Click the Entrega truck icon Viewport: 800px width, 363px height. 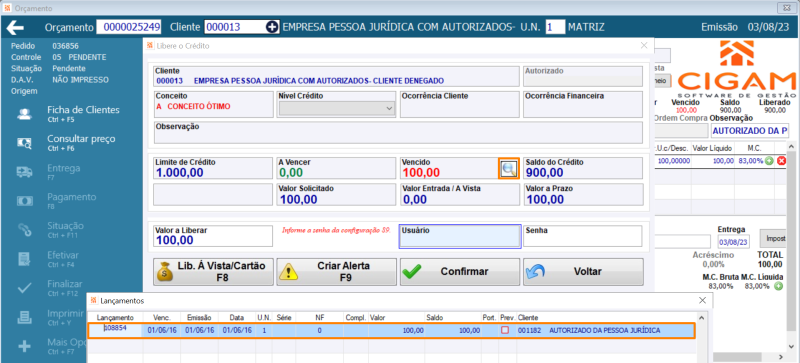pyautogui.click(x=24, y=172)
